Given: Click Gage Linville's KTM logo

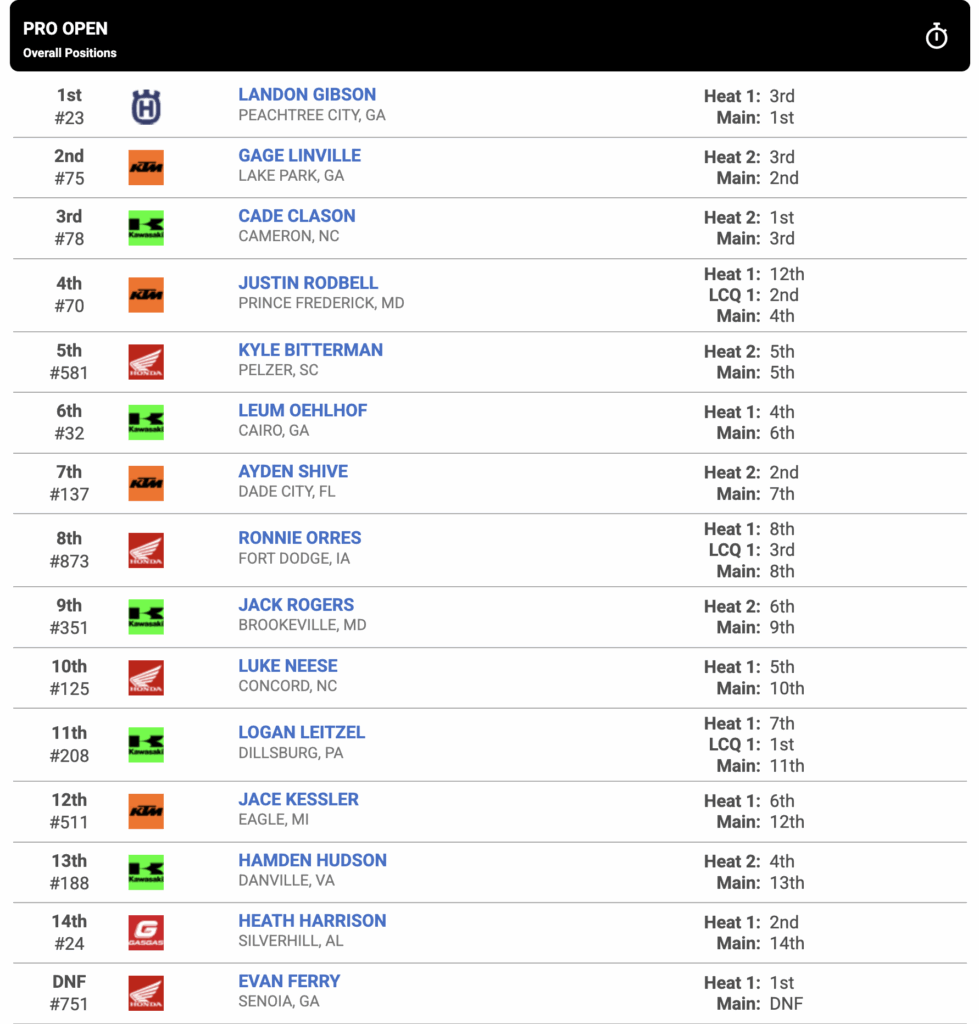Looking at the screenshot, I should pyautogui.click(x=146, y=167).
